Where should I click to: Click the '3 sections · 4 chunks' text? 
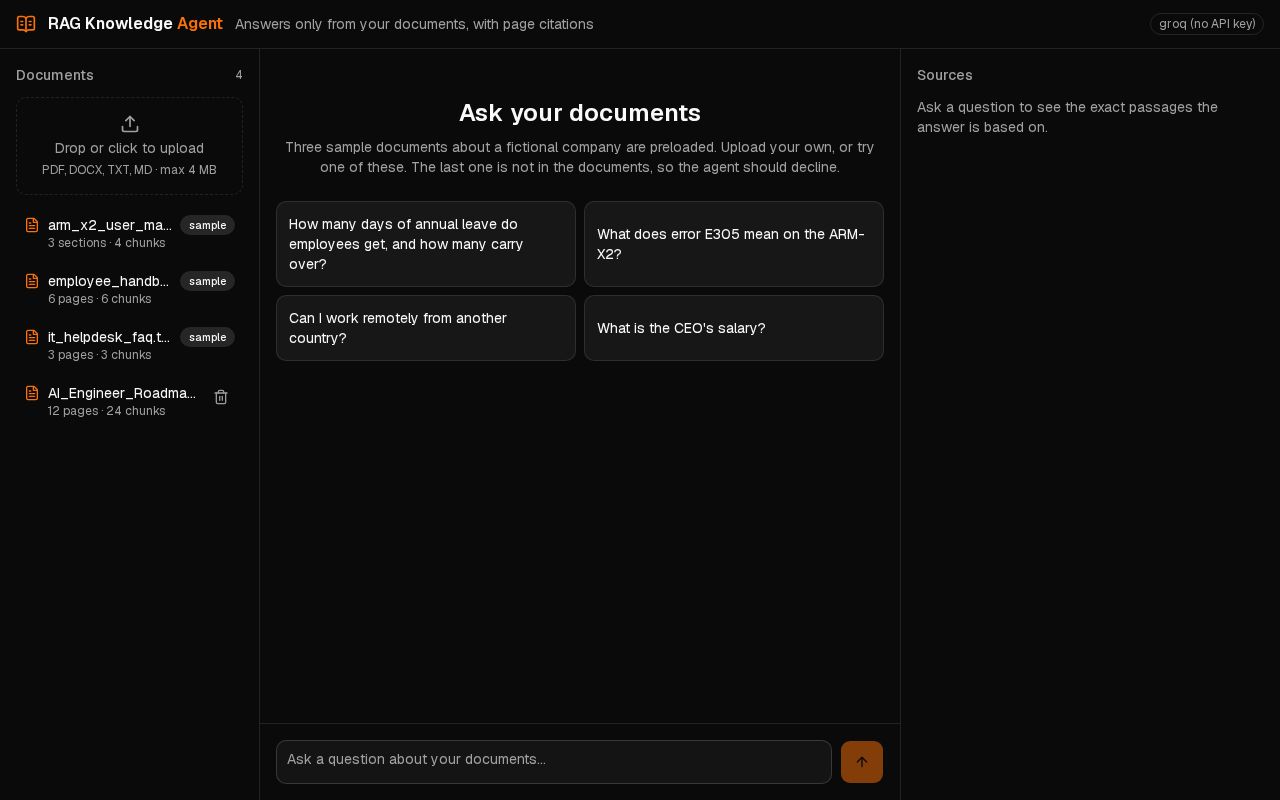point(107,243)
